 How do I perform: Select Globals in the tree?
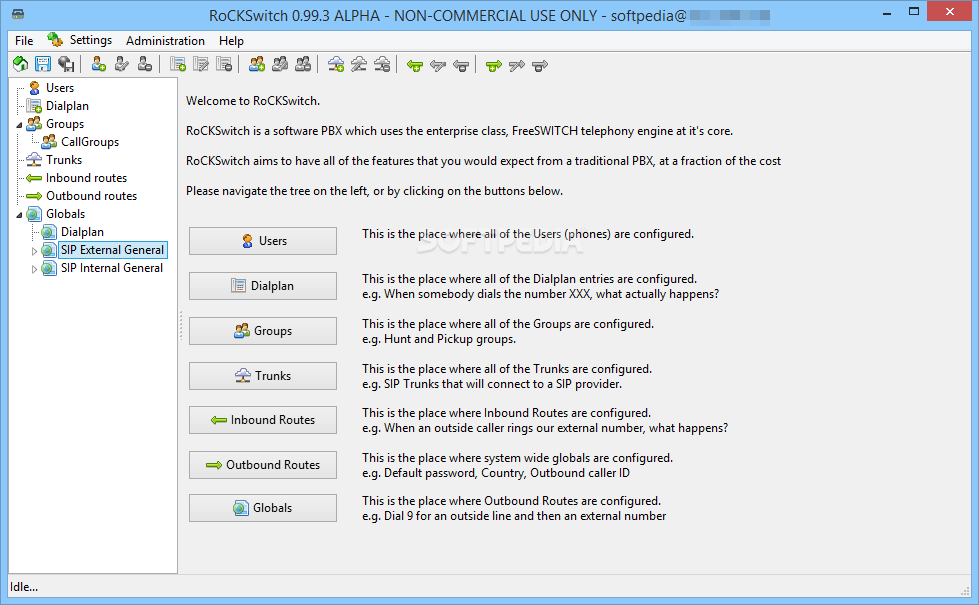click(x=66, y=214)
